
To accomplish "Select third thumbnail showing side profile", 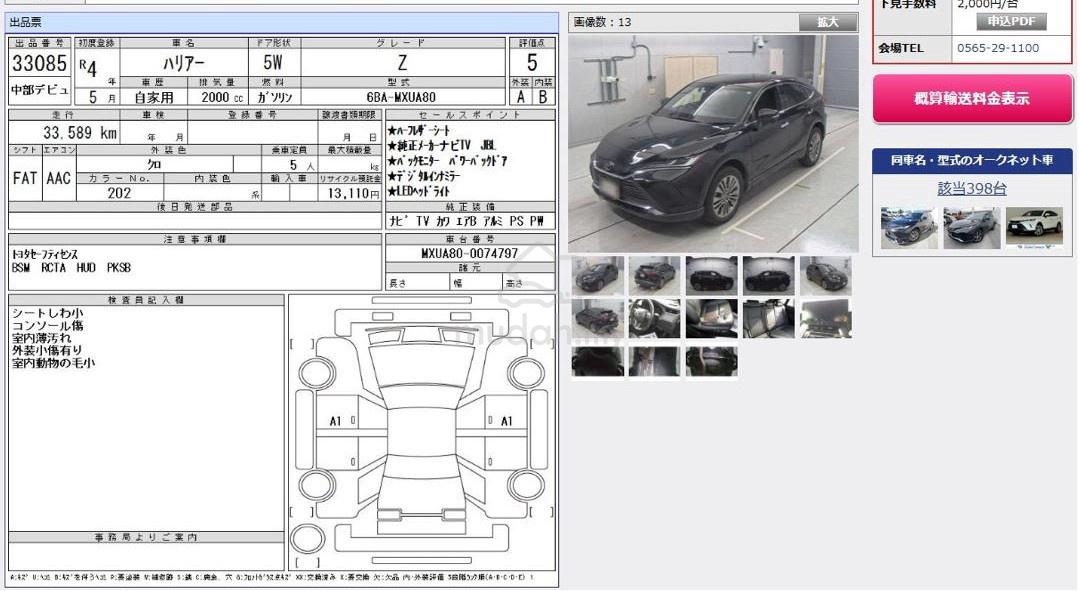I will tap(712, 276).
